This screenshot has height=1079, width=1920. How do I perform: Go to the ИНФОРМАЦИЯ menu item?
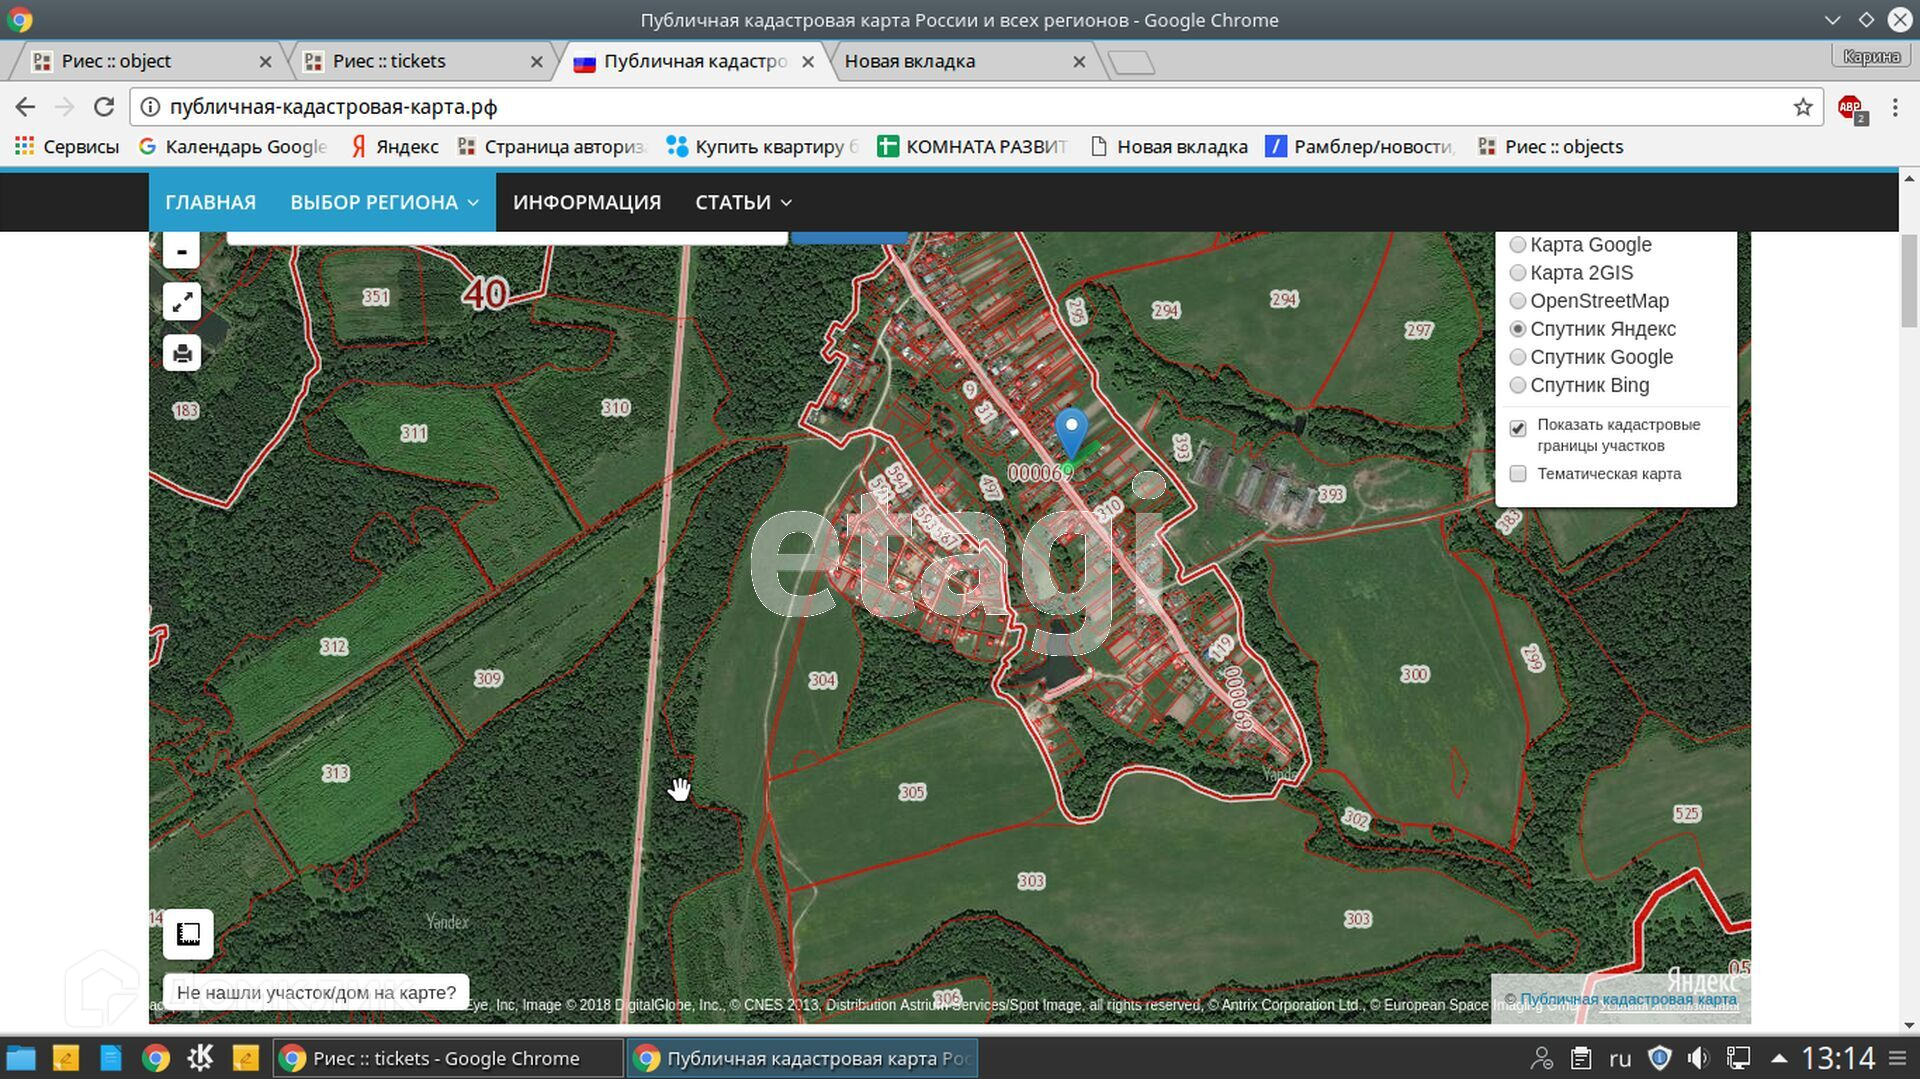[x=587, y=202]
